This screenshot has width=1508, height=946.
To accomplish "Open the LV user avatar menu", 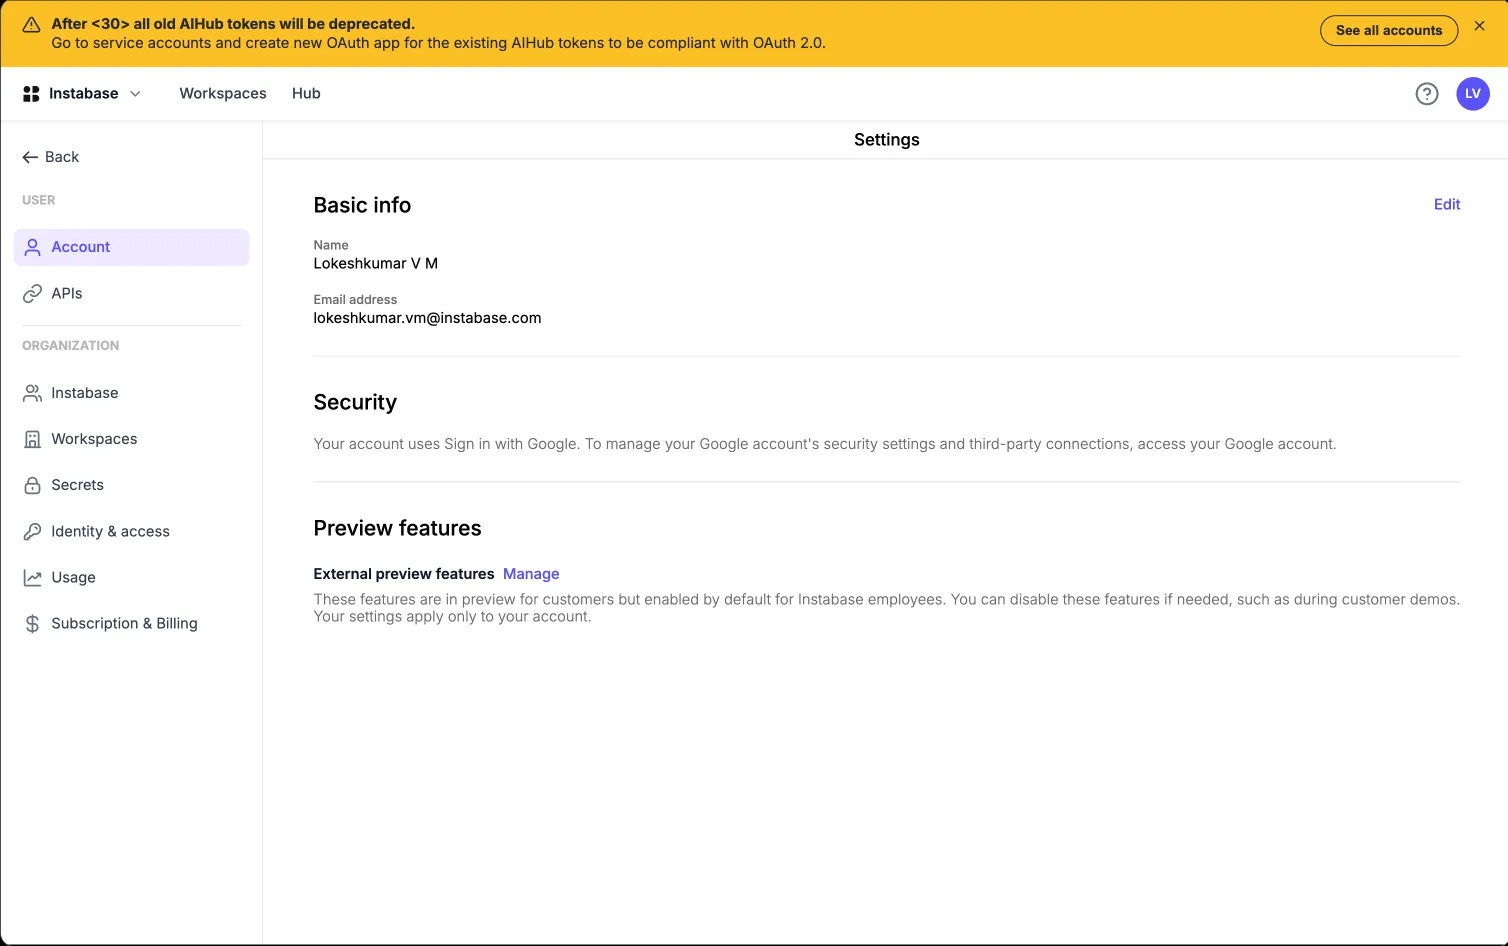I will point(1473,94).
